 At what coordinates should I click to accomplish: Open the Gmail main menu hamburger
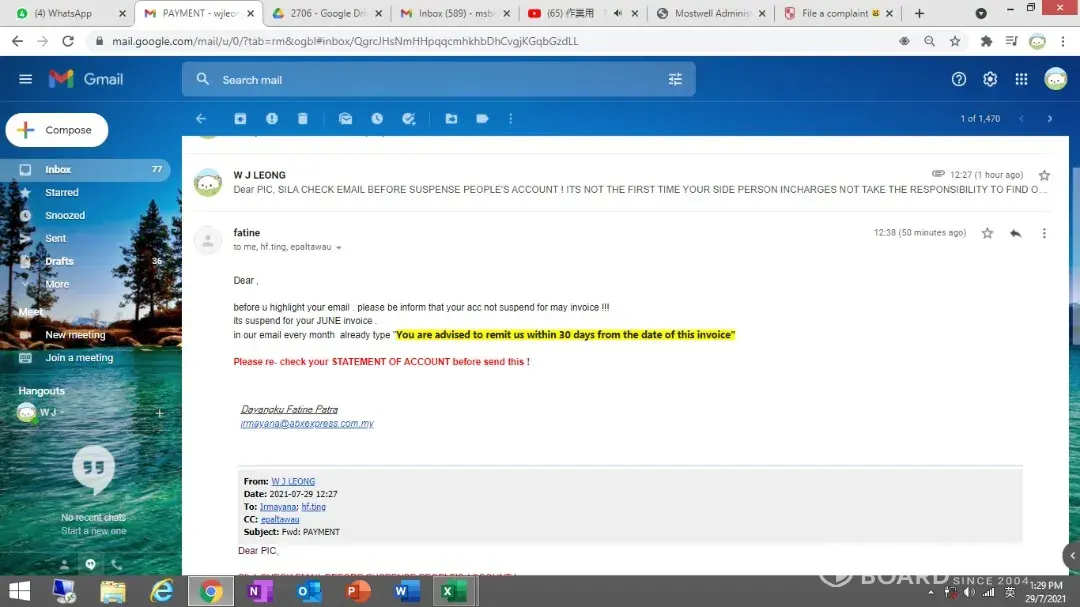[25, 79]
